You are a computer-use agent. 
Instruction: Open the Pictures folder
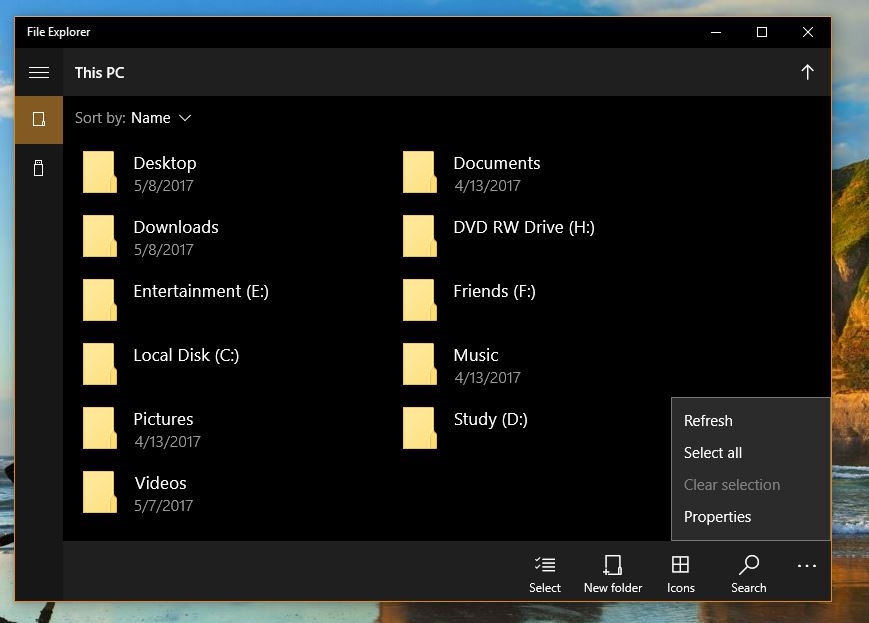tap(164, 419)
